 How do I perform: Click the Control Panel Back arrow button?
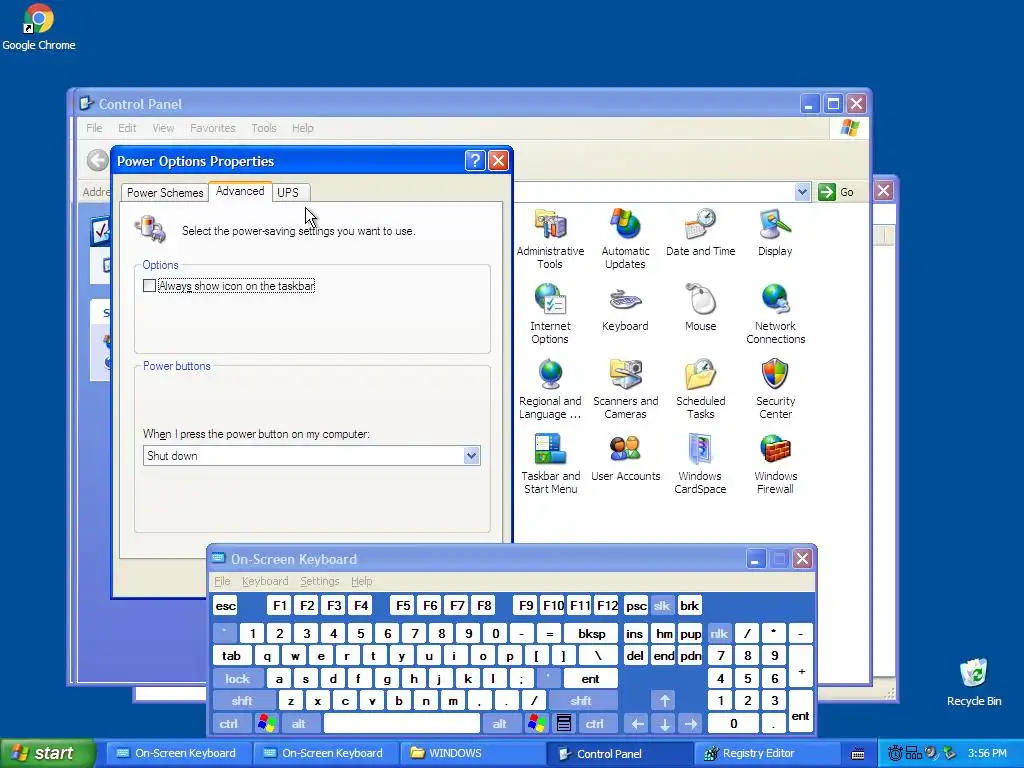coord(98,160)
